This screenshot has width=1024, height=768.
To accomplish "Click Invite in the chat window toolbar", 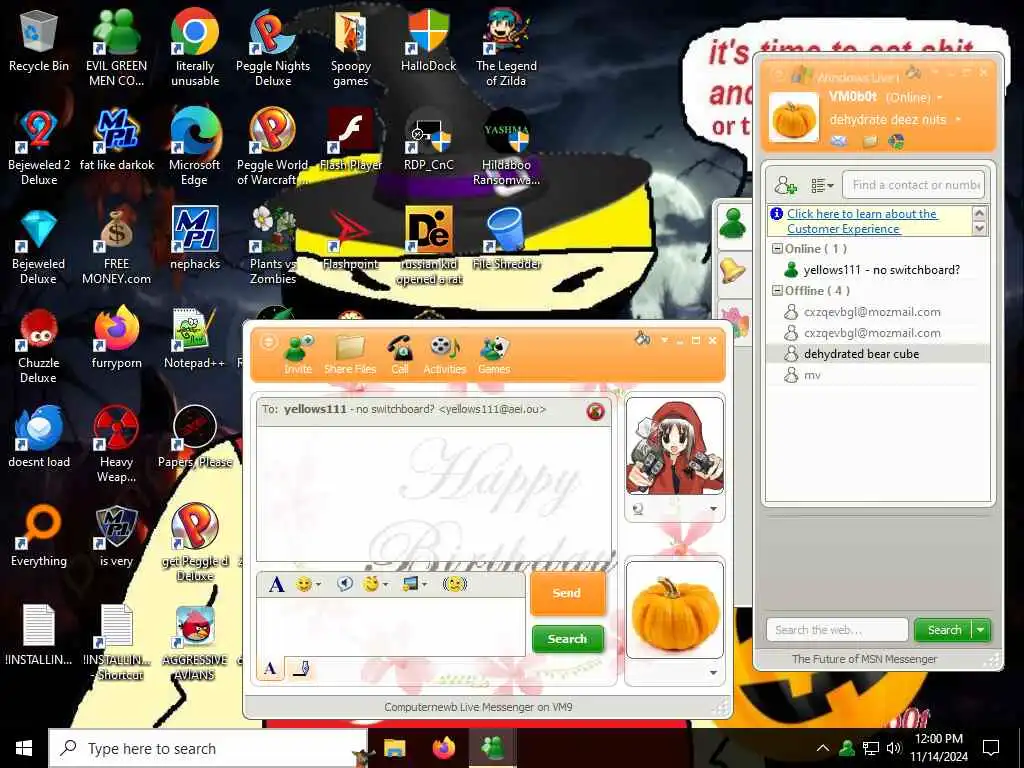I will [x=298, y=355].
